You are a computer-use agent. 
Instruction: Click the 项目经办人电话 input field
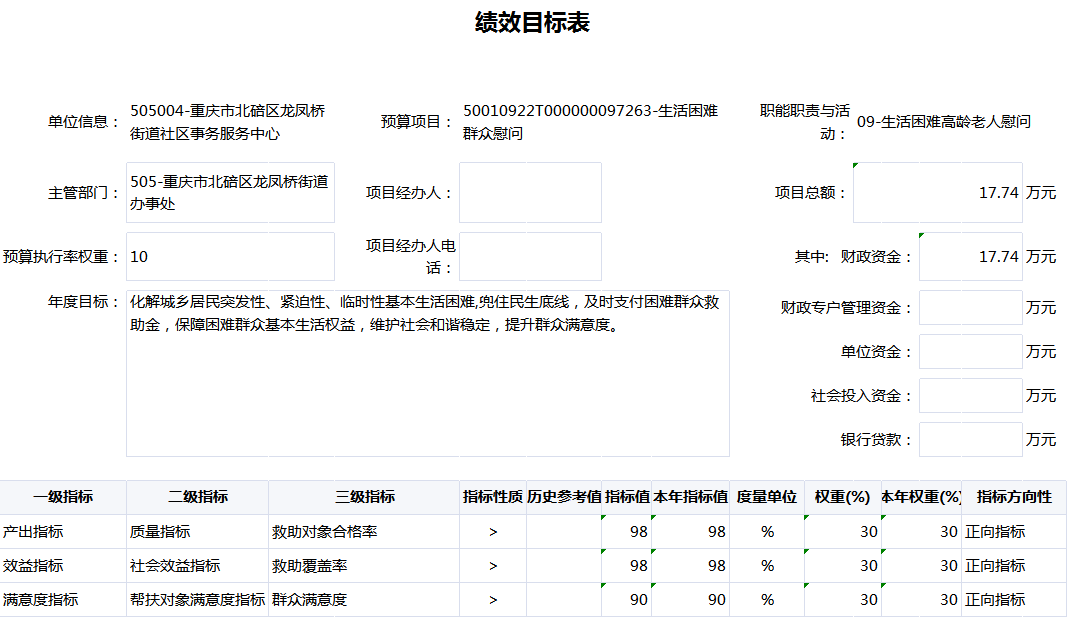click(x=530, y=256)
